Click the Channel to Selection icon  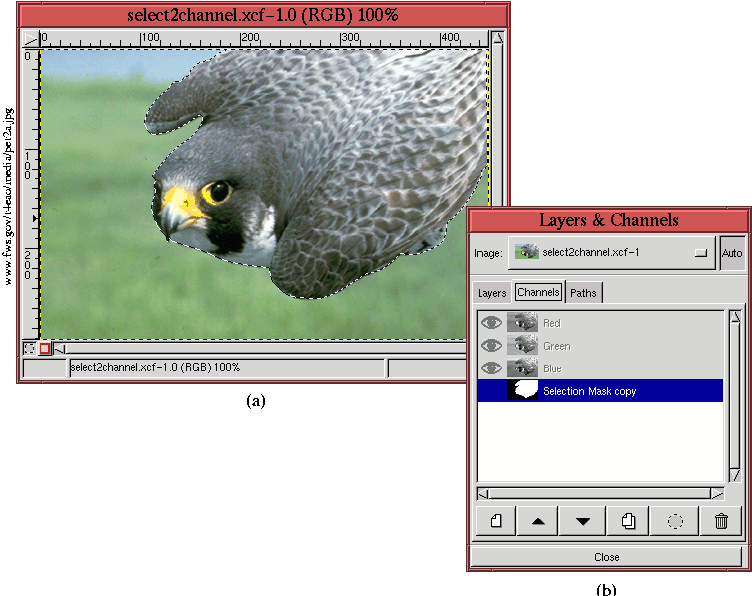(x=675, y=521)
